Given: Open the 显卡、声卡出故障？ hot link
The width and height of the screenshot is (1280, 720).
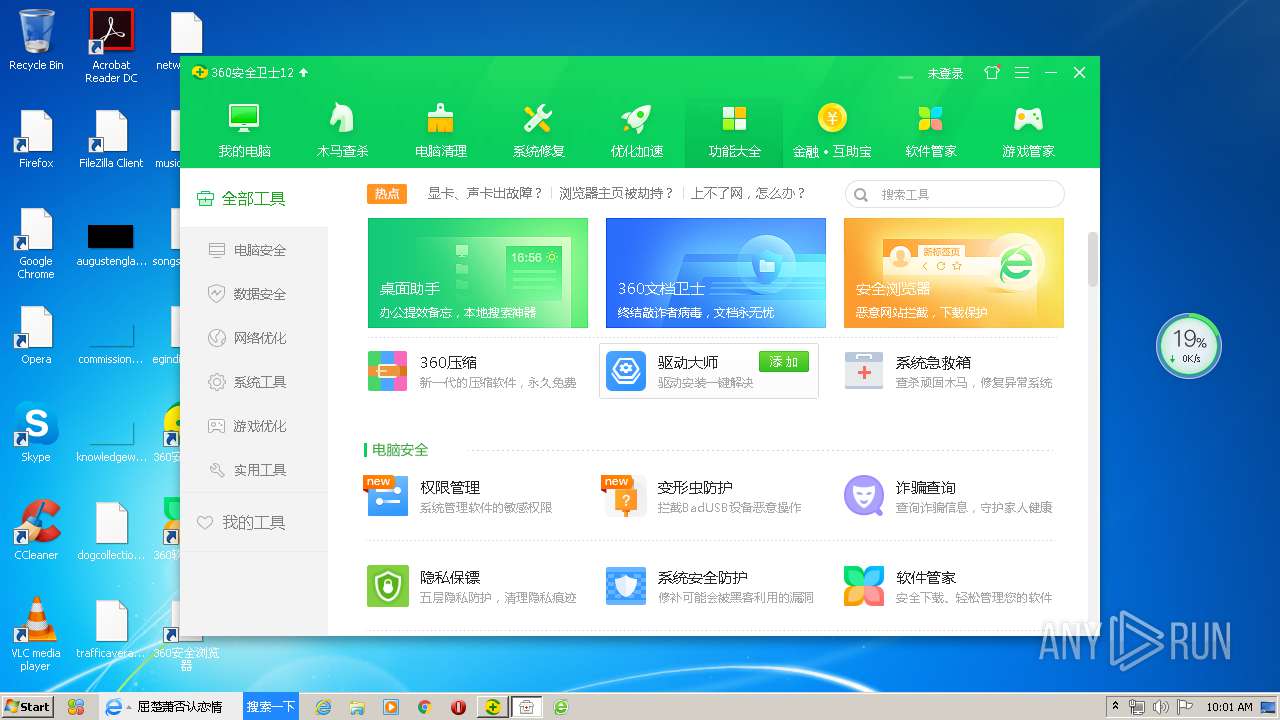Looking at the screenshot, I should pos(486,193).
